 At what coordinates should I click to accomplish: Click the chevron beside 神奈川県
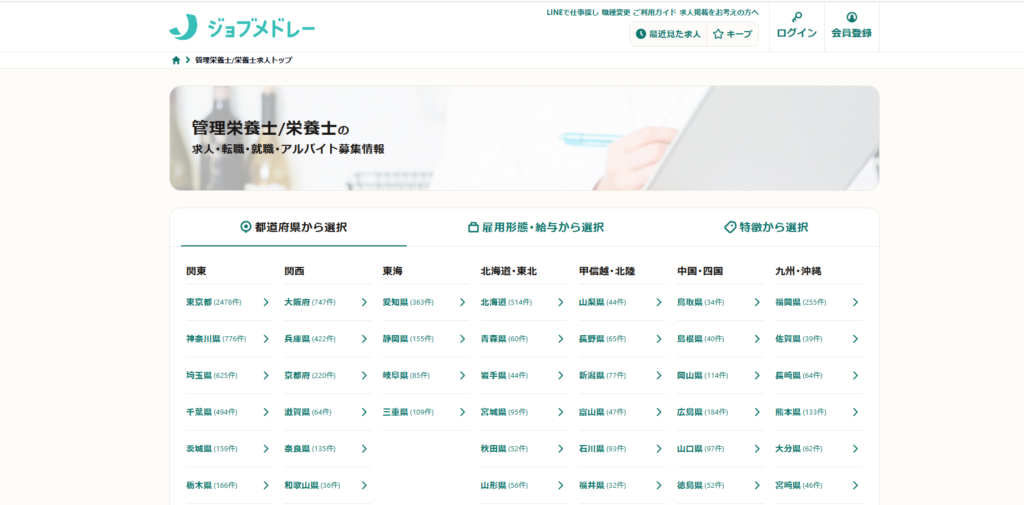pos(266,338)
